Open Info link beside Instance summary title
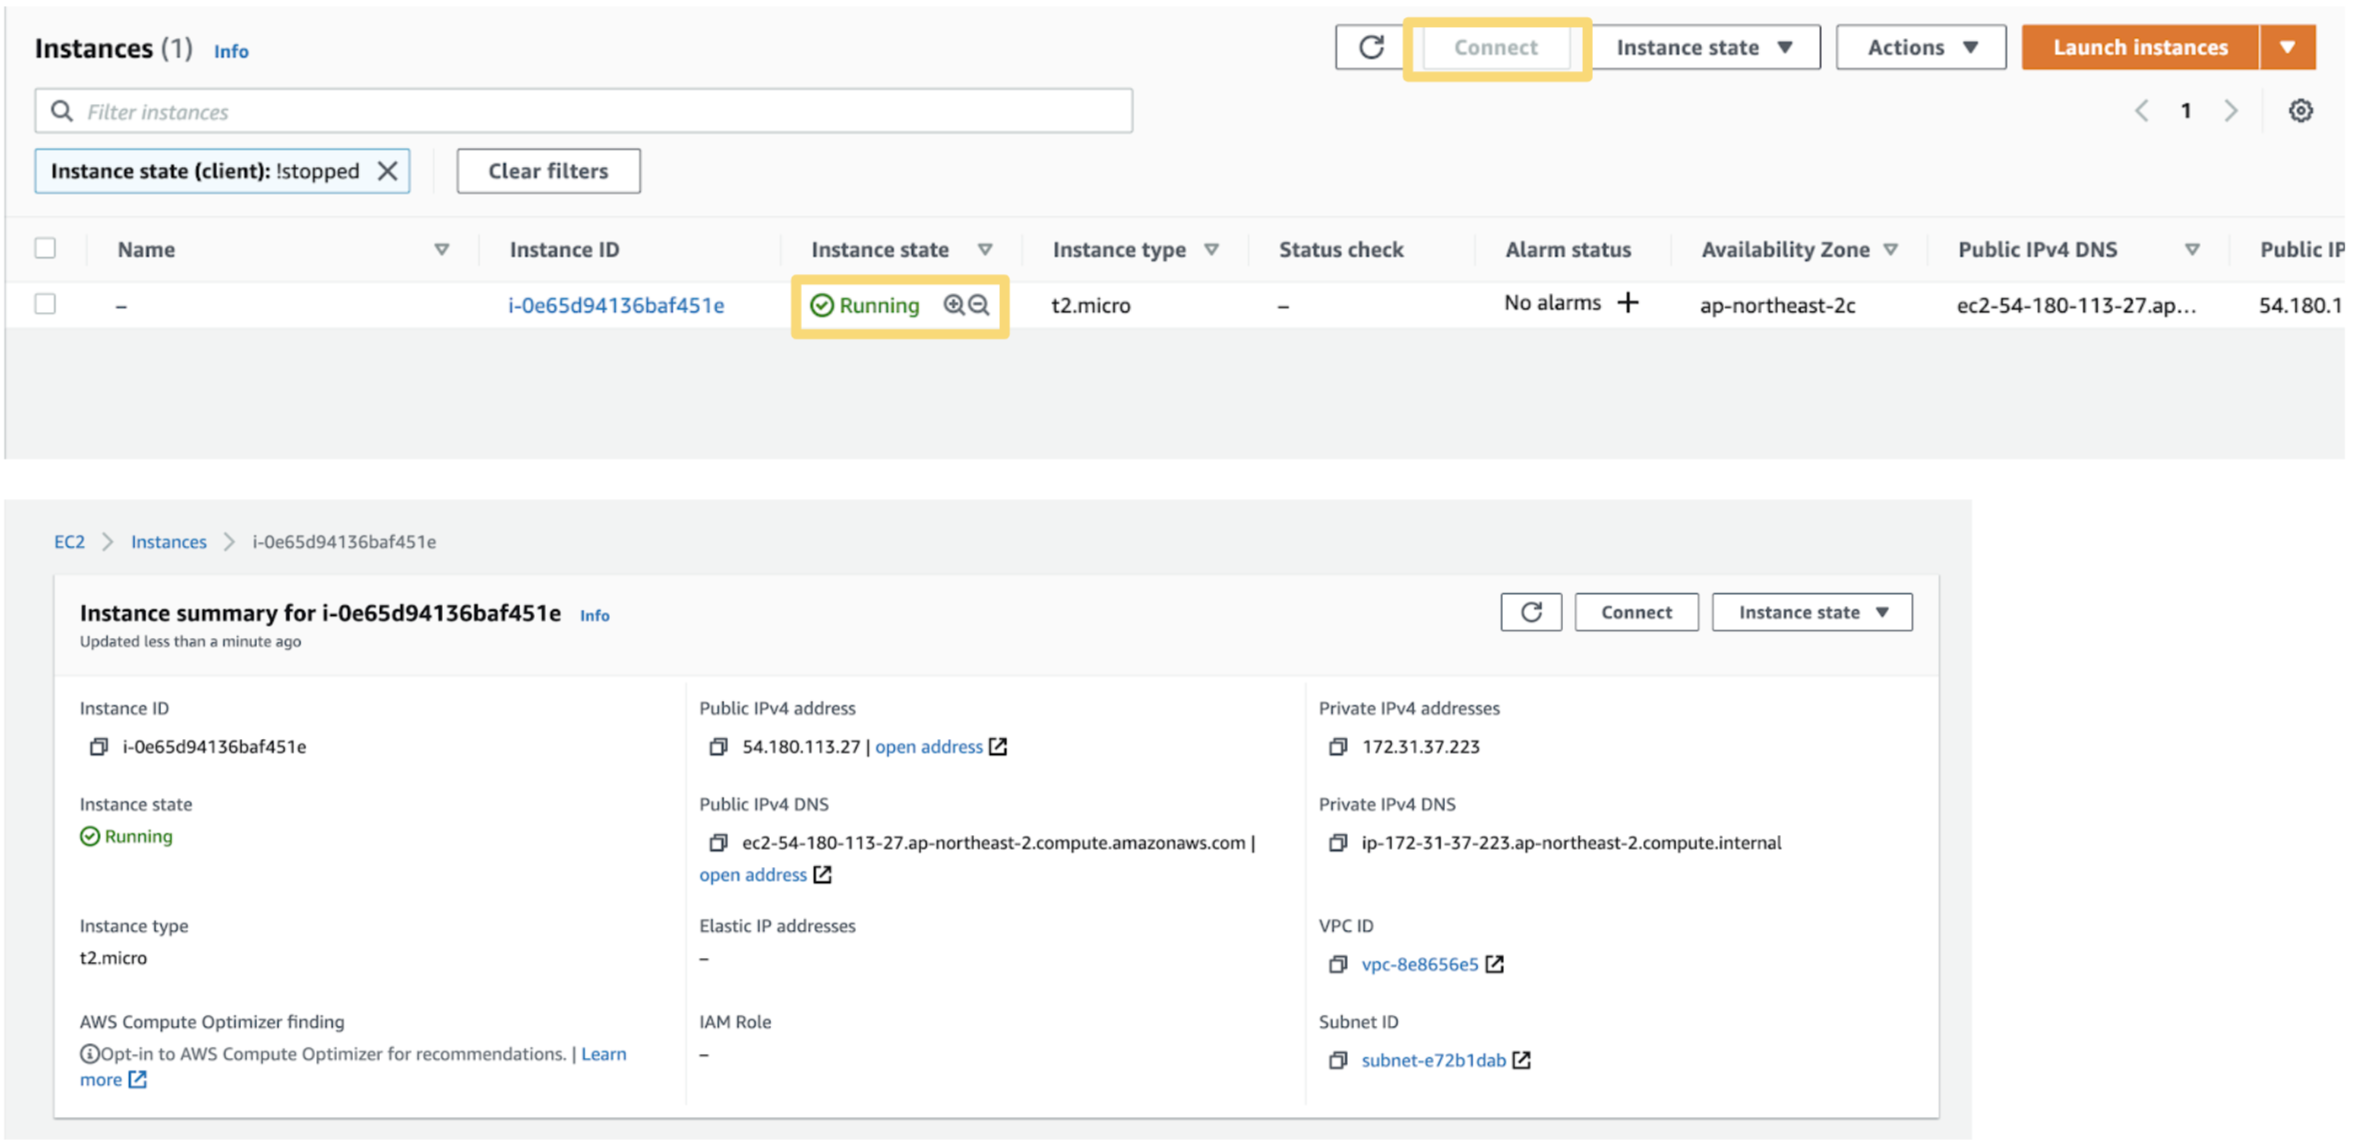Viewport: 2354px width, 1140px height. pyautogui.click(x=595, y=616)
